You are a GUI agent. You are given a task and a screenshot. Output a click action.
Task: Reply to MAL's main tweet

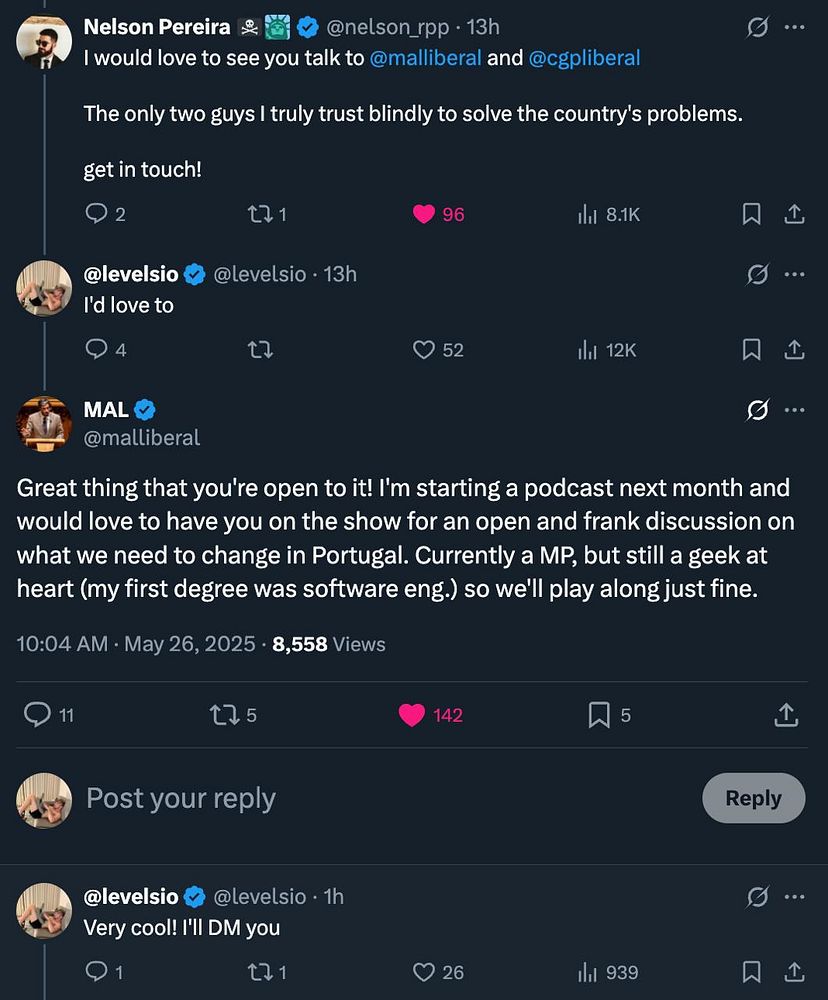point(37,714)
